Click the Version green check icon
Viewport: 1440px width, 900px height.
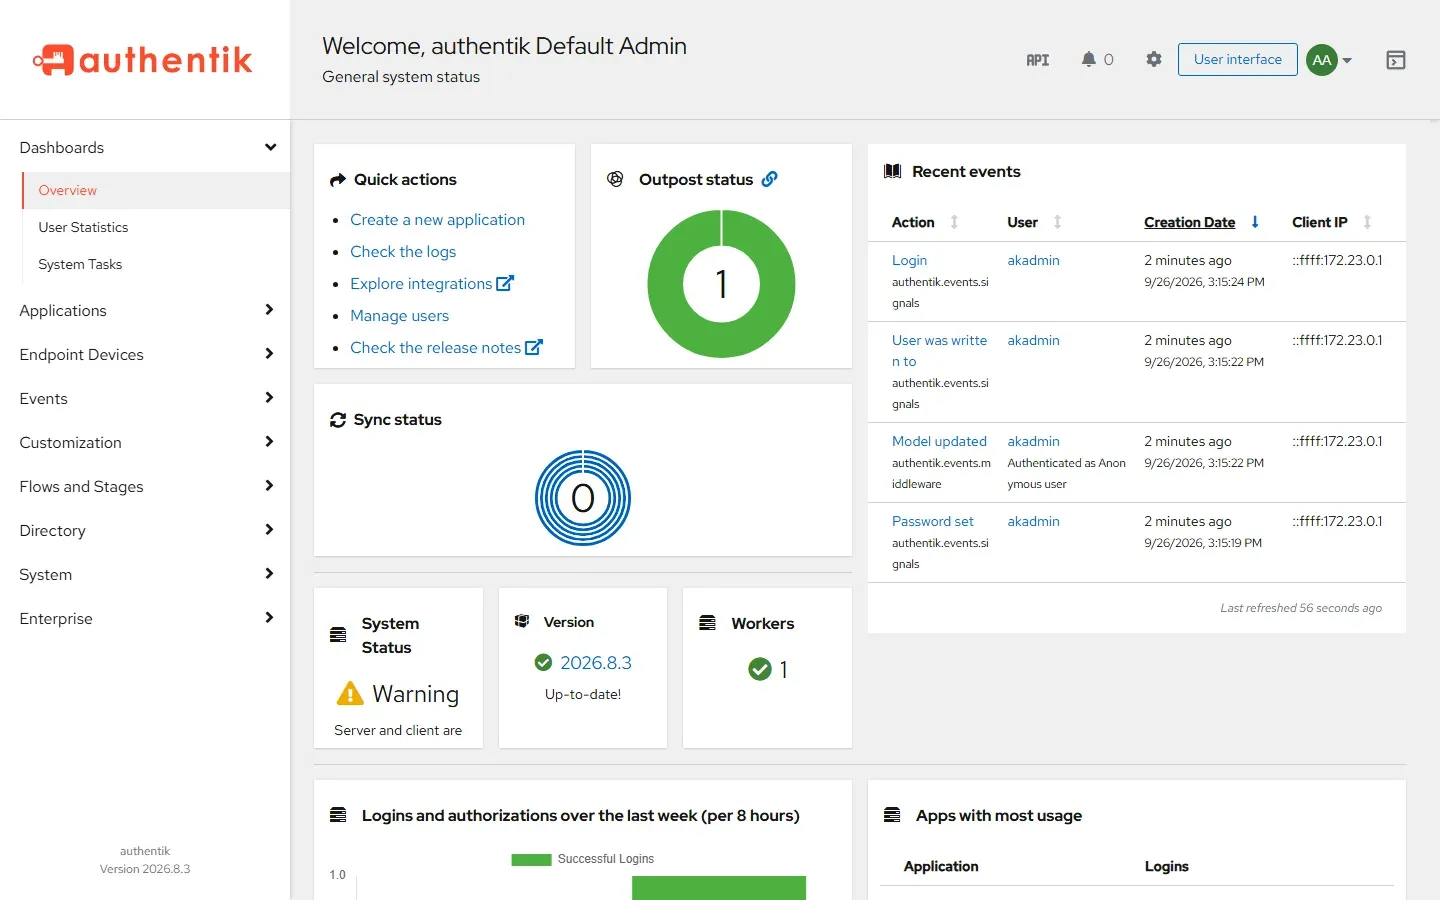pyautogui.click(x=543, y=662)
